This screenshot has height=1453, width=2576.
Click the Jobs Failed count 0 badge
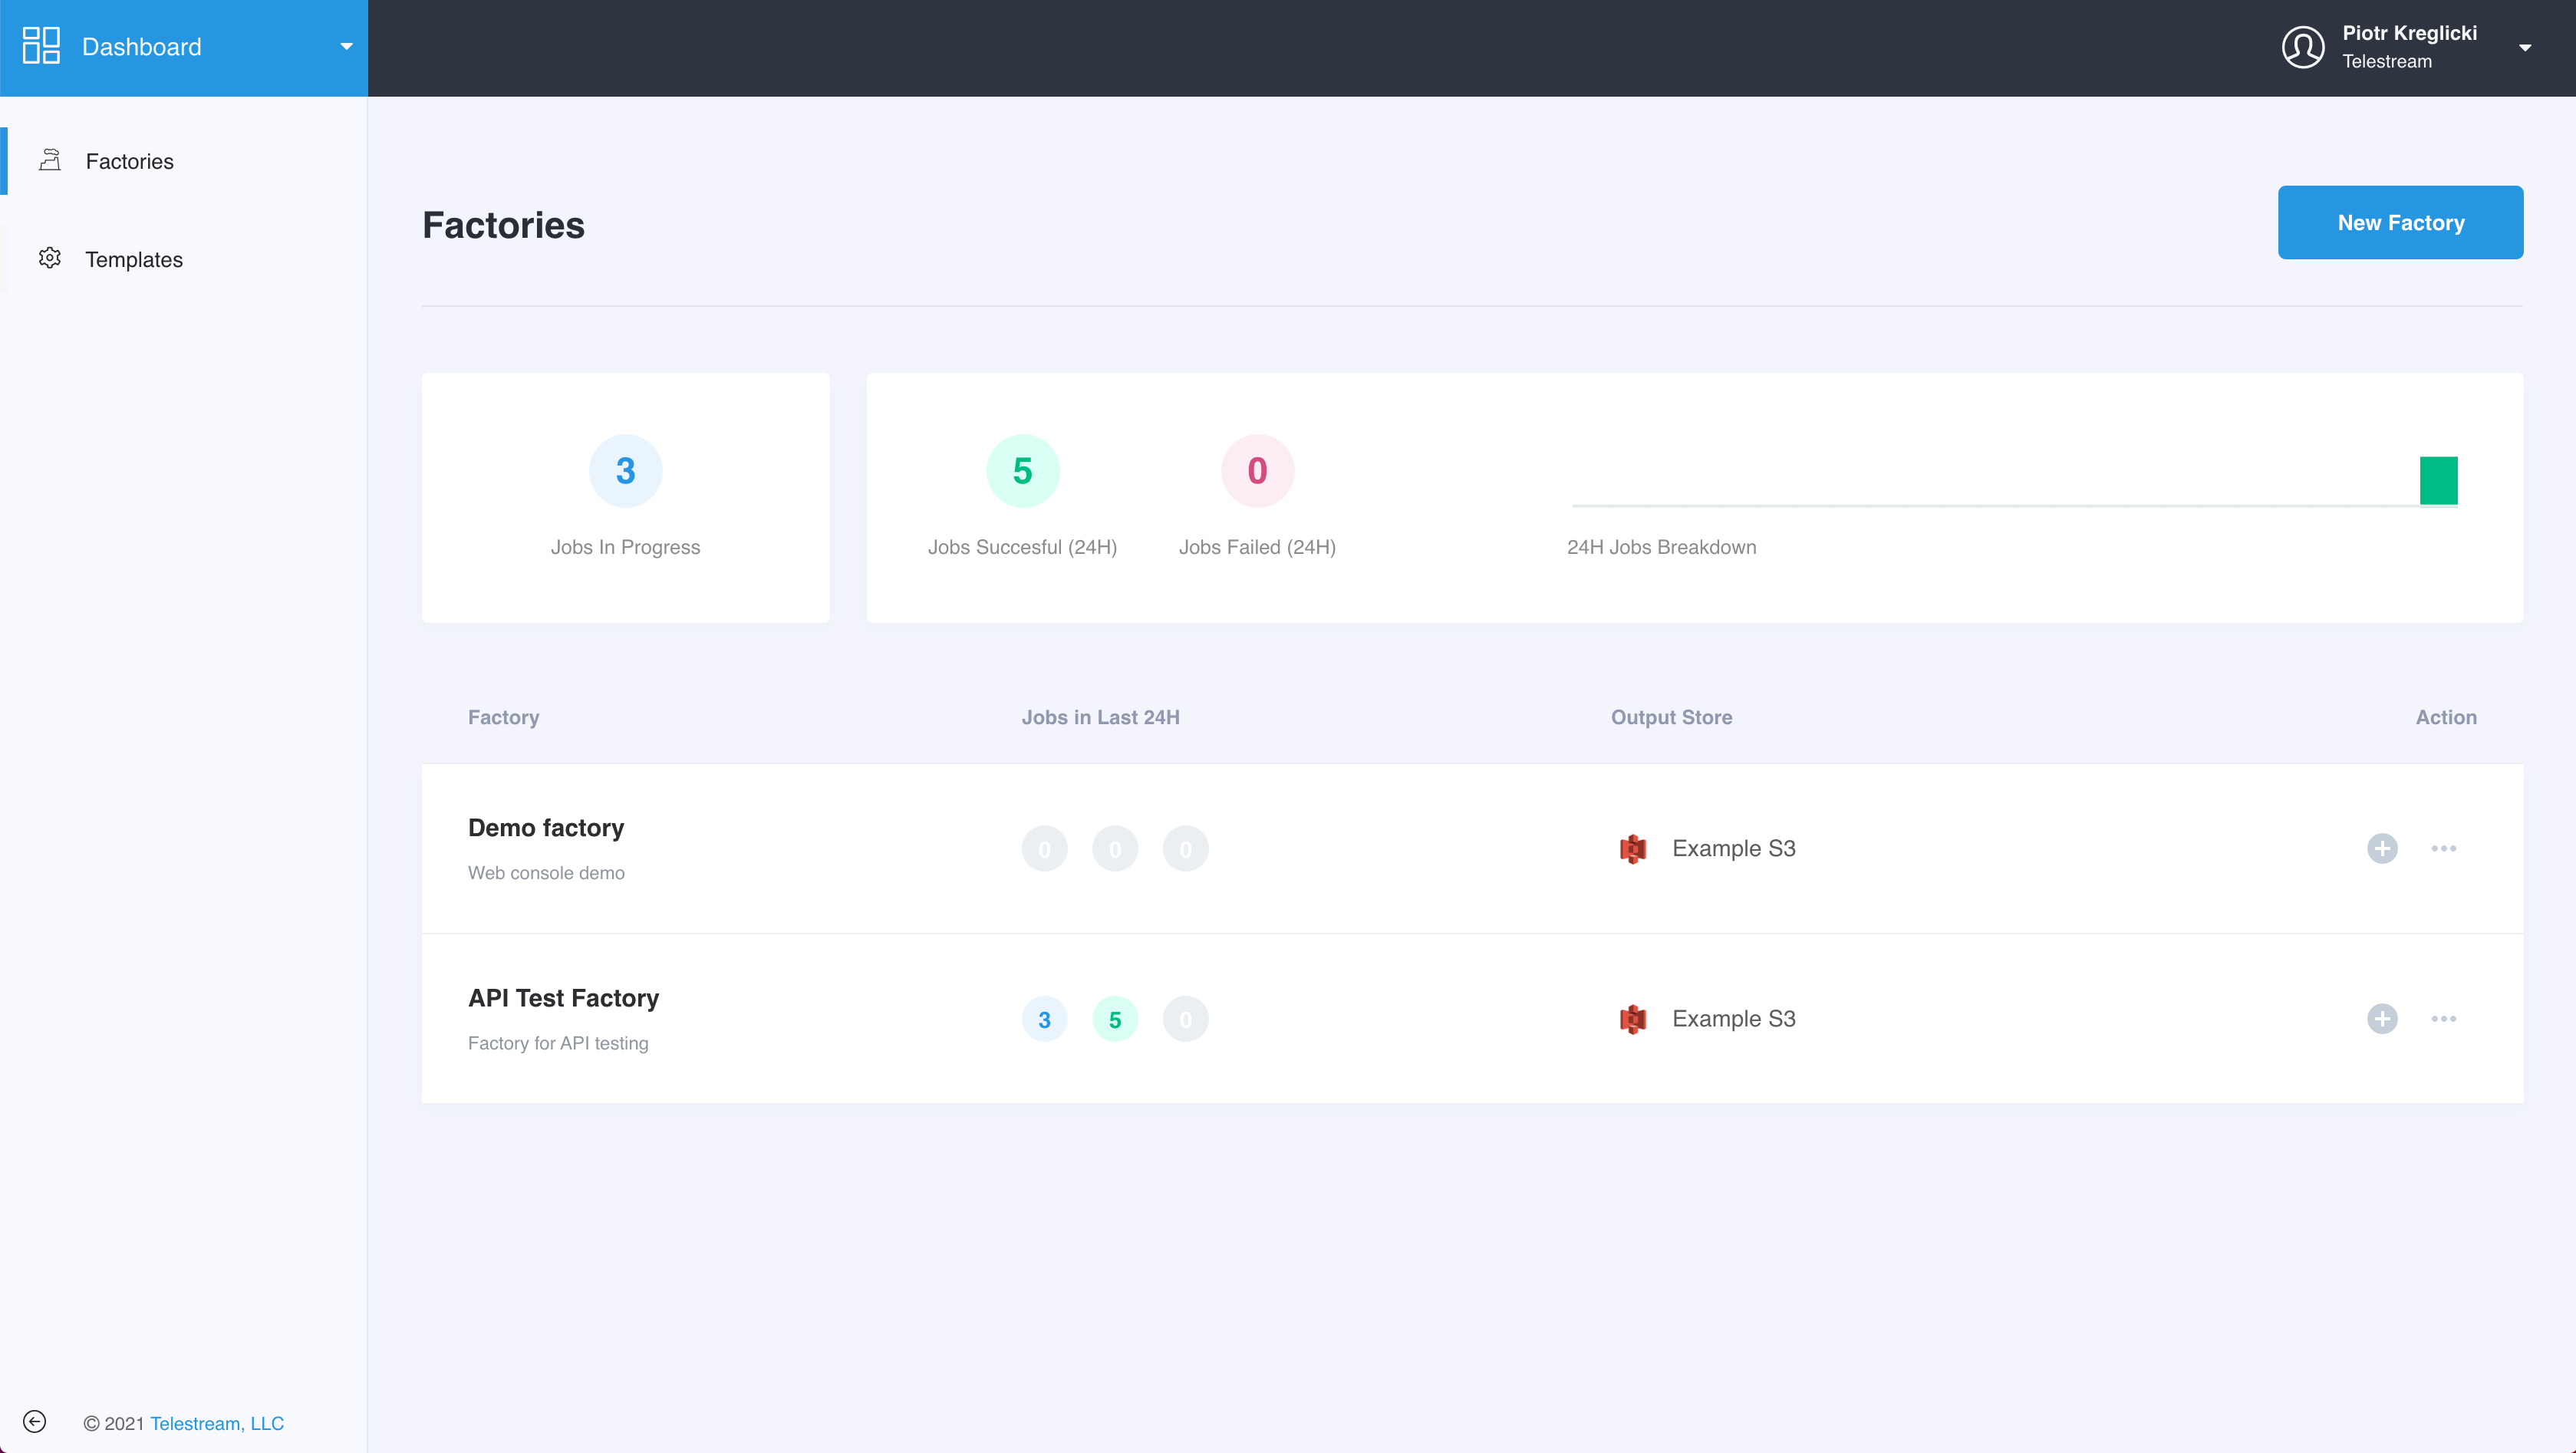click(x=1257, y=471)
